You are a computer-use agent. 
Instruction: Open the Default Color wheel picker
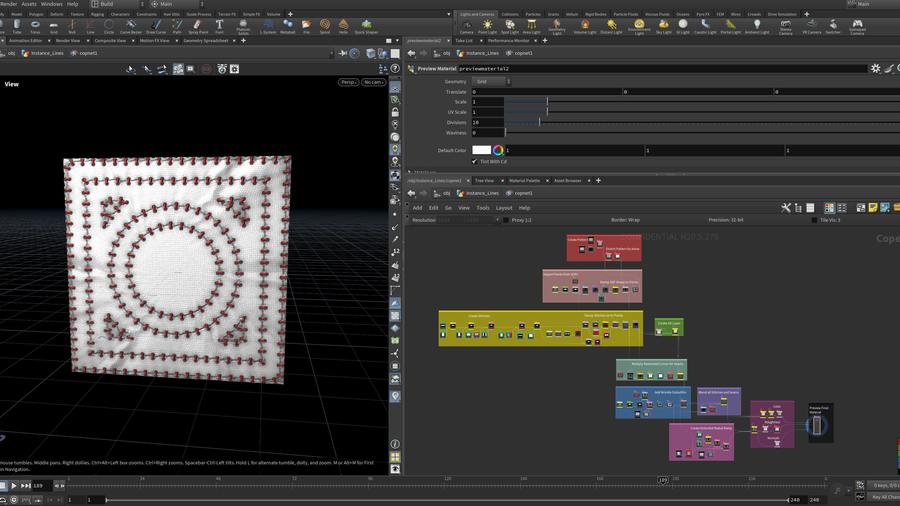[498, 150]
